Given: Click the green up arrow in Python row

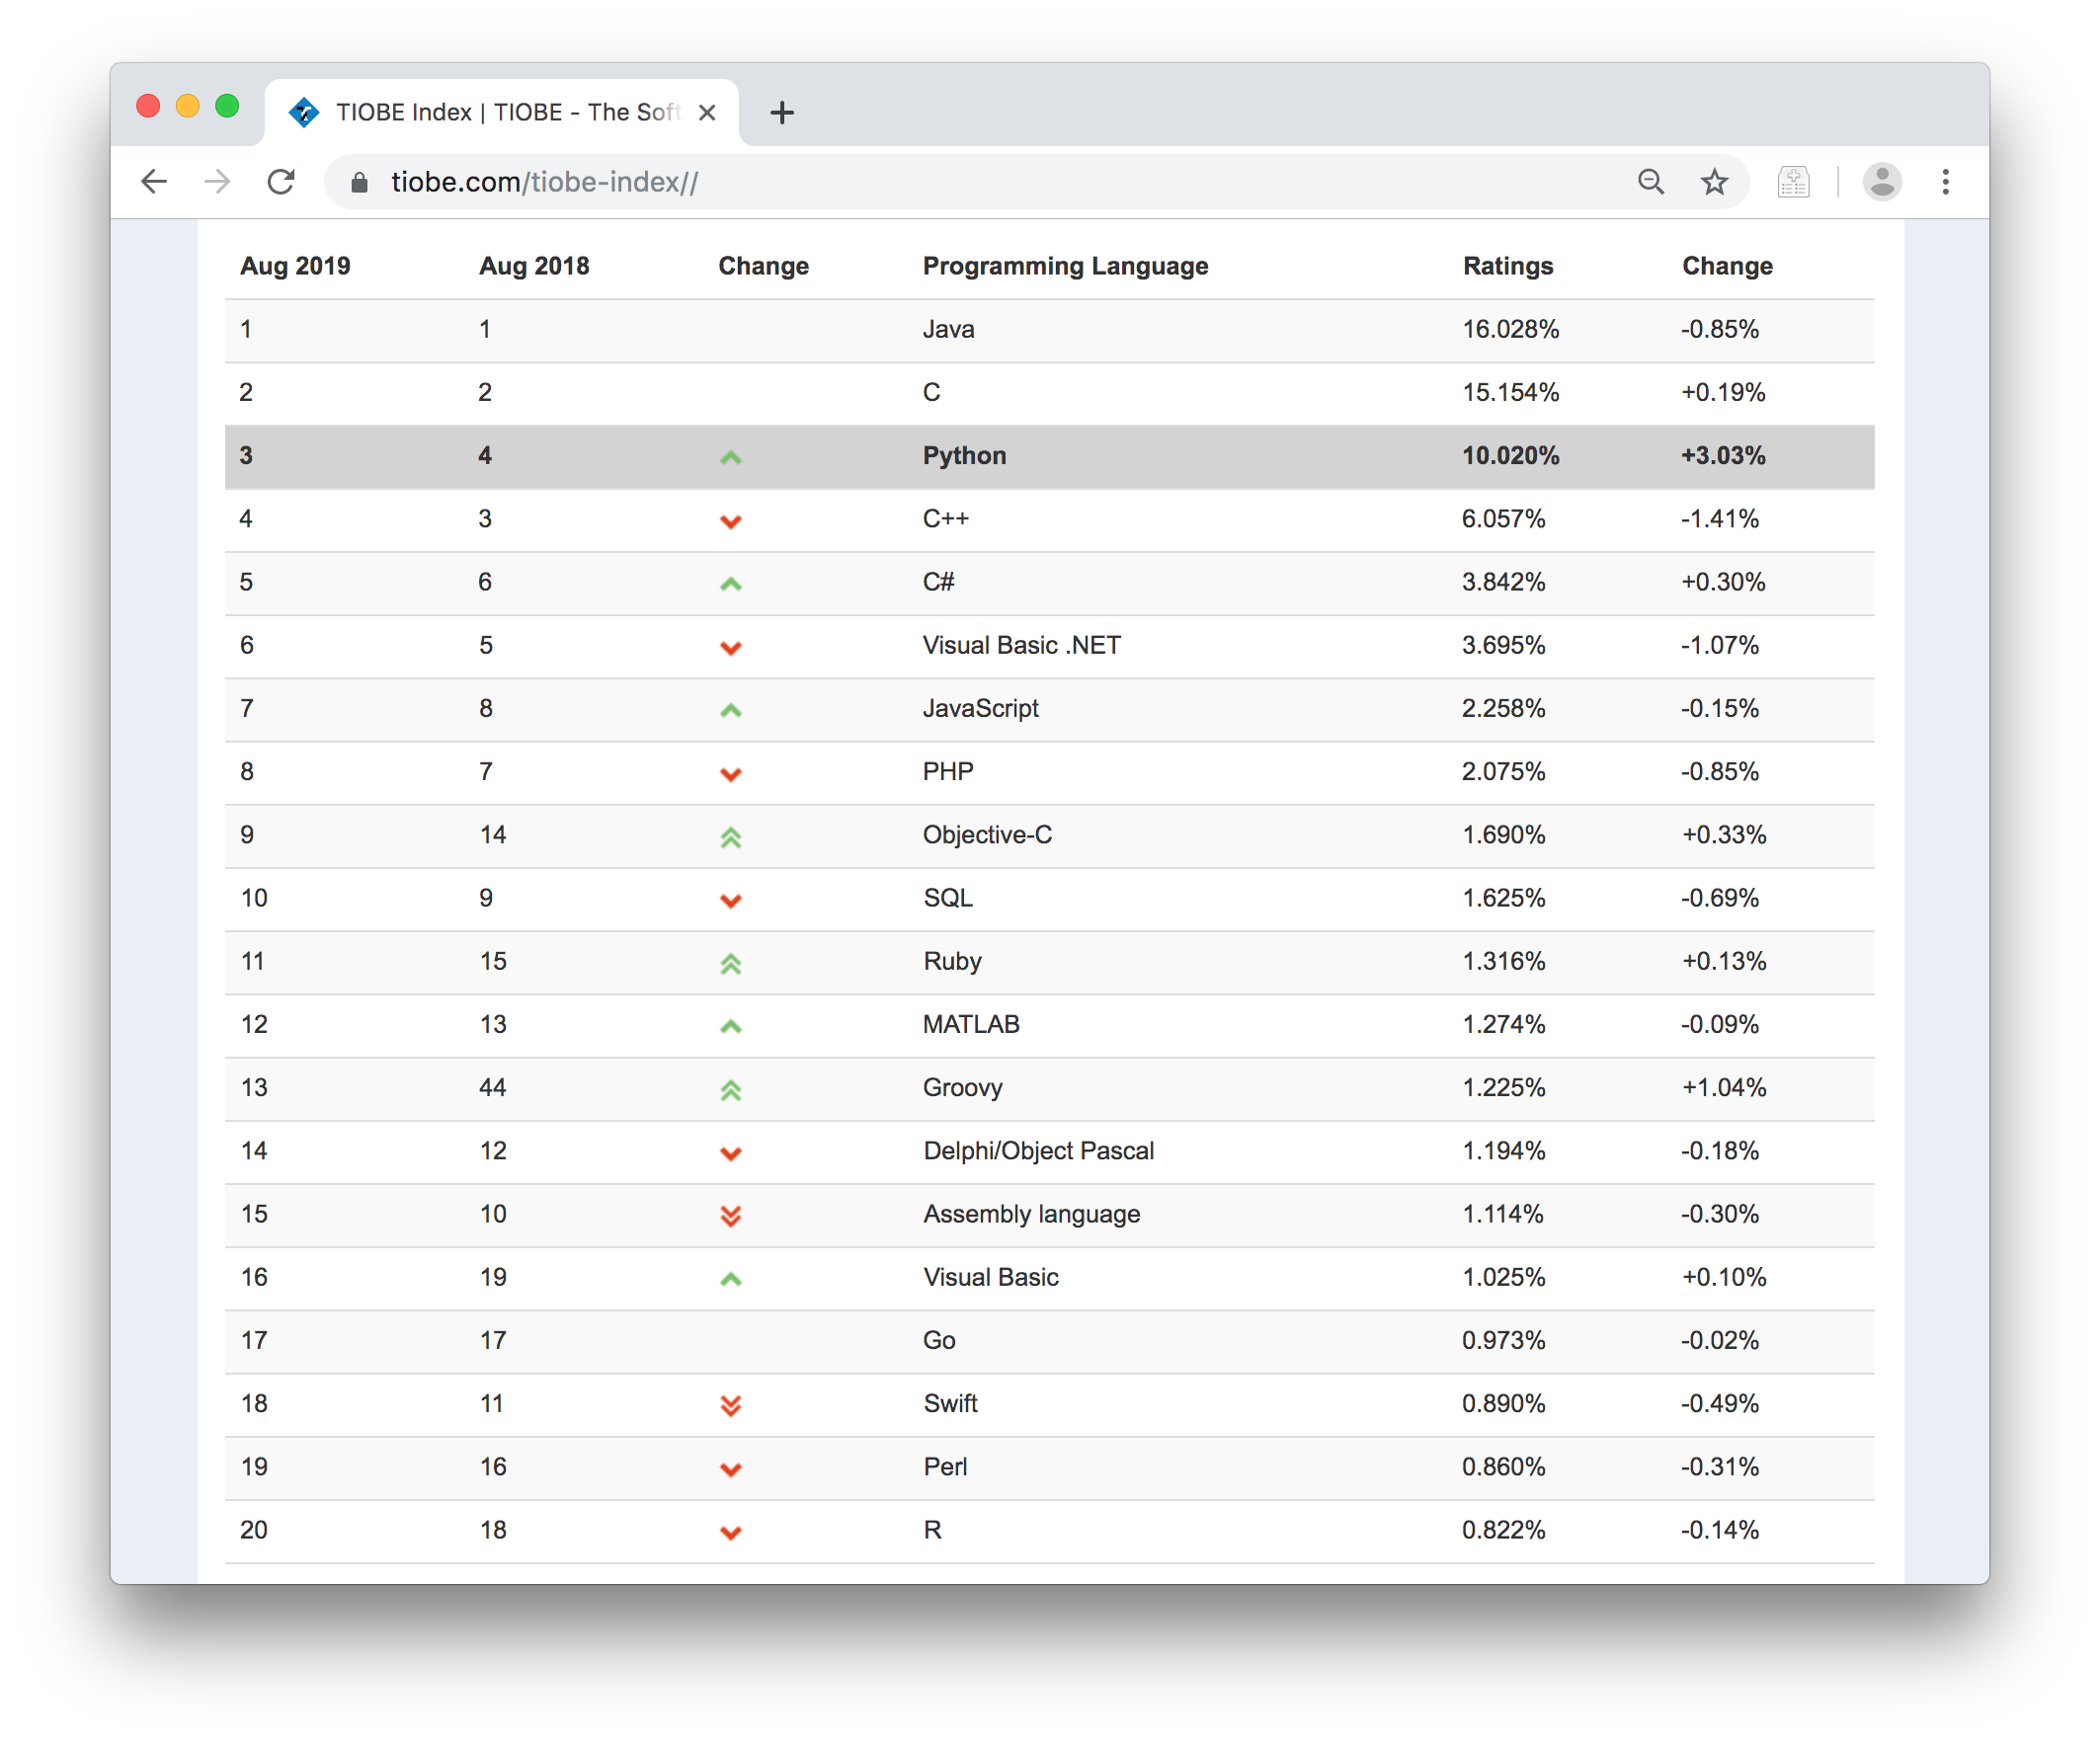Looking at the screenshot, I should [x=731, y=457].
